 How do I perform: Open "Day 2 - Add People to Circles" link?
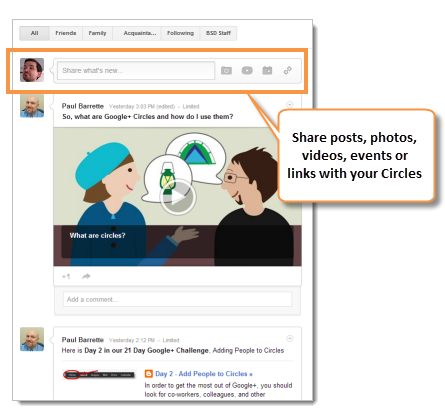pos(204,374)
